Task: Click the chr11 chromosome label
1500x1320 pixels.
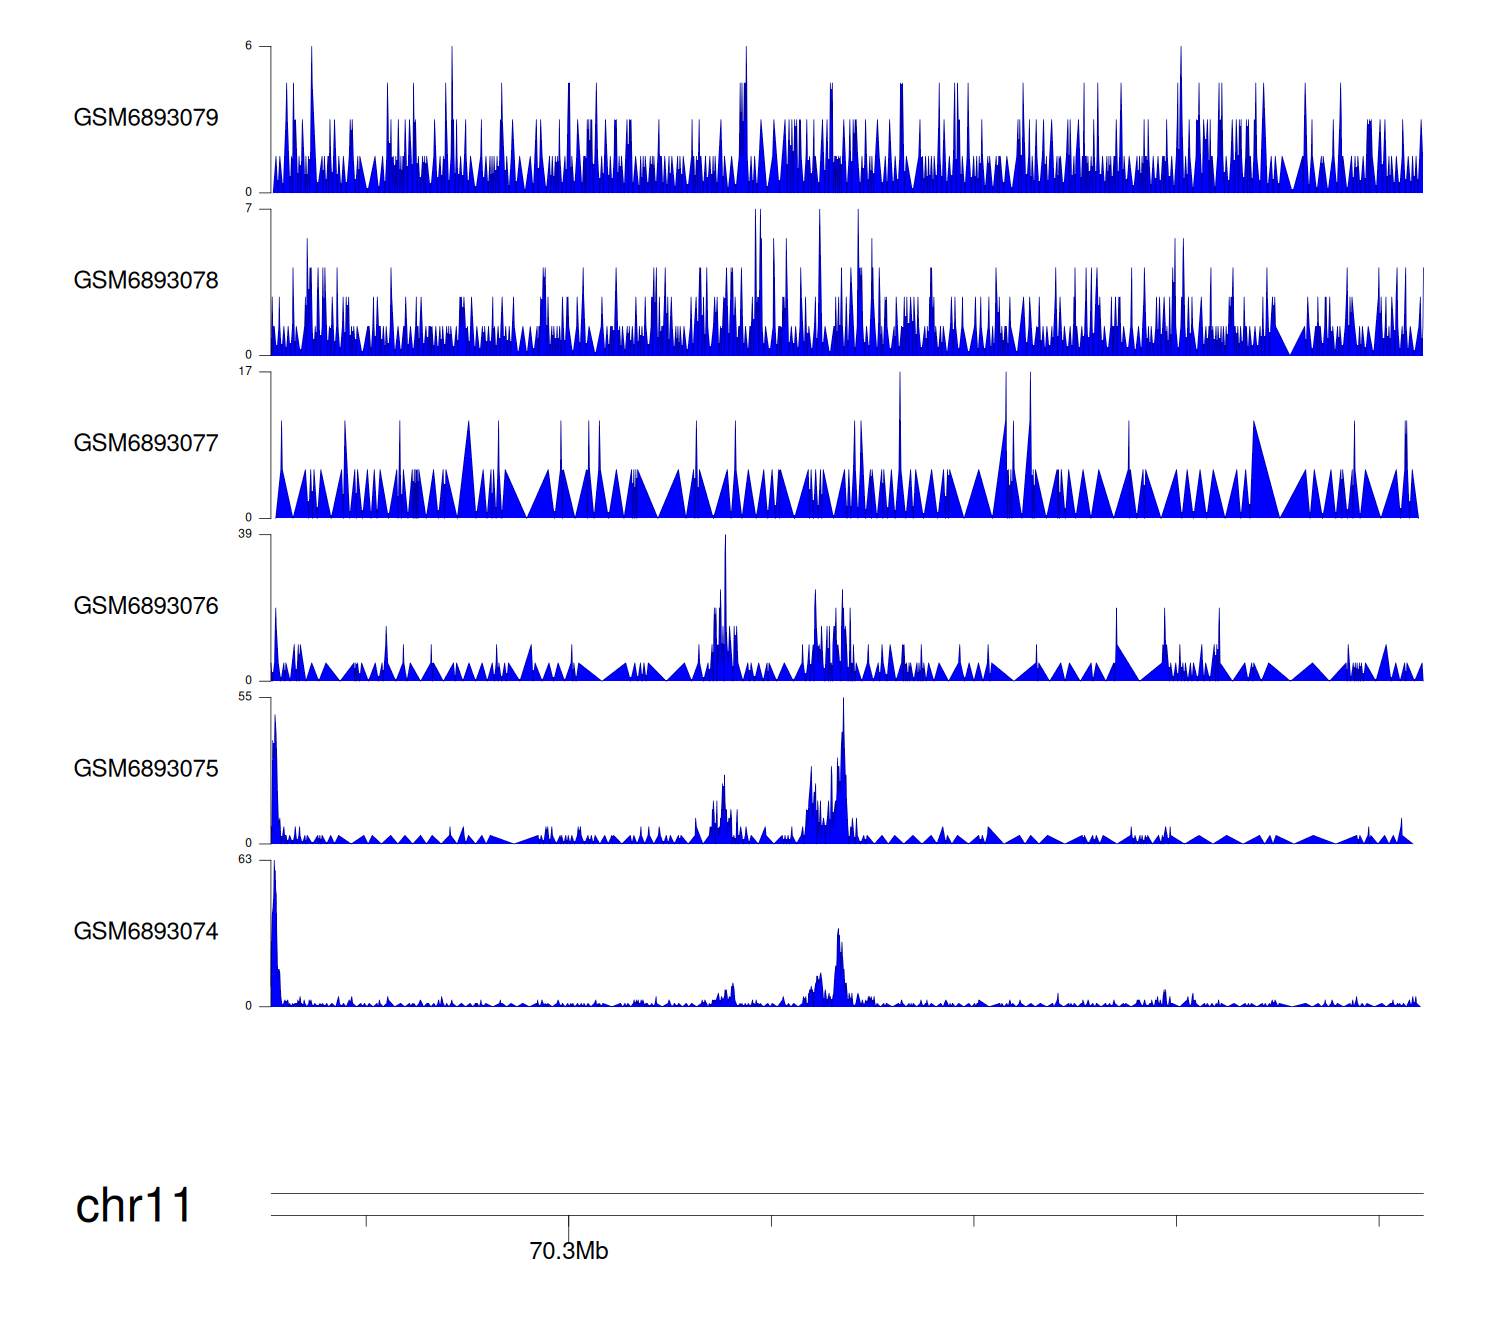Action: 133,1206
